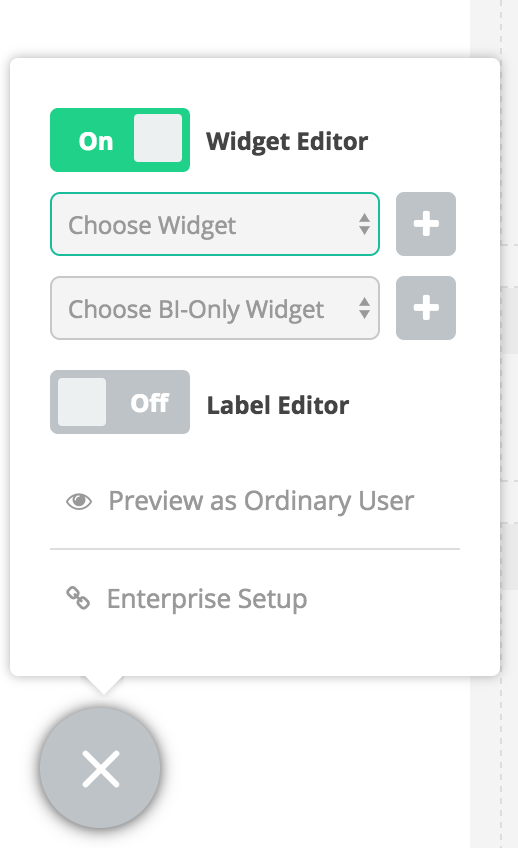Open the Choose Widget dropdown

[215, 224]
